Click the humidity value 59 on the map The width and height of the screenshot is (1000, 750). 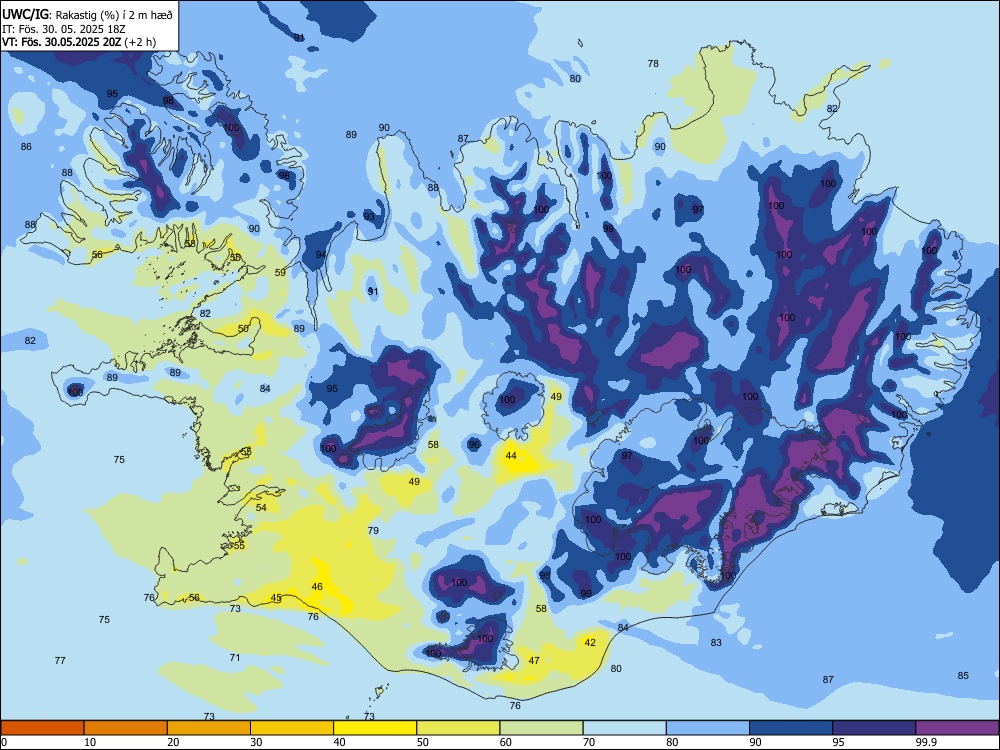click(280, 273)
